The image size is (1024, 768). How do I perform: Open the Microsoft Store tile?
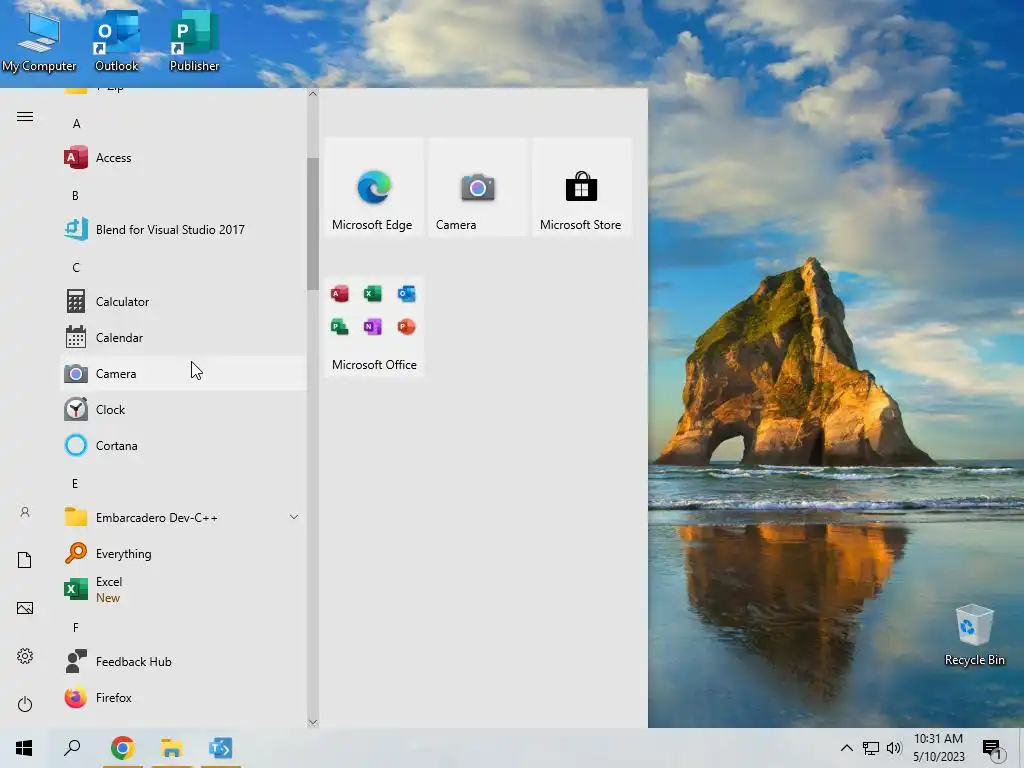tap(581, 187)
